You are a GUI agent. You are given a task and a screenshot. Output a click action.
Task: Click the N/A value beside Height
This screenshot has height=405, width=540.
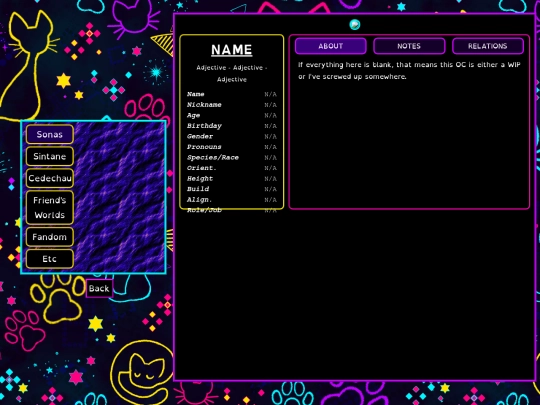270,179
